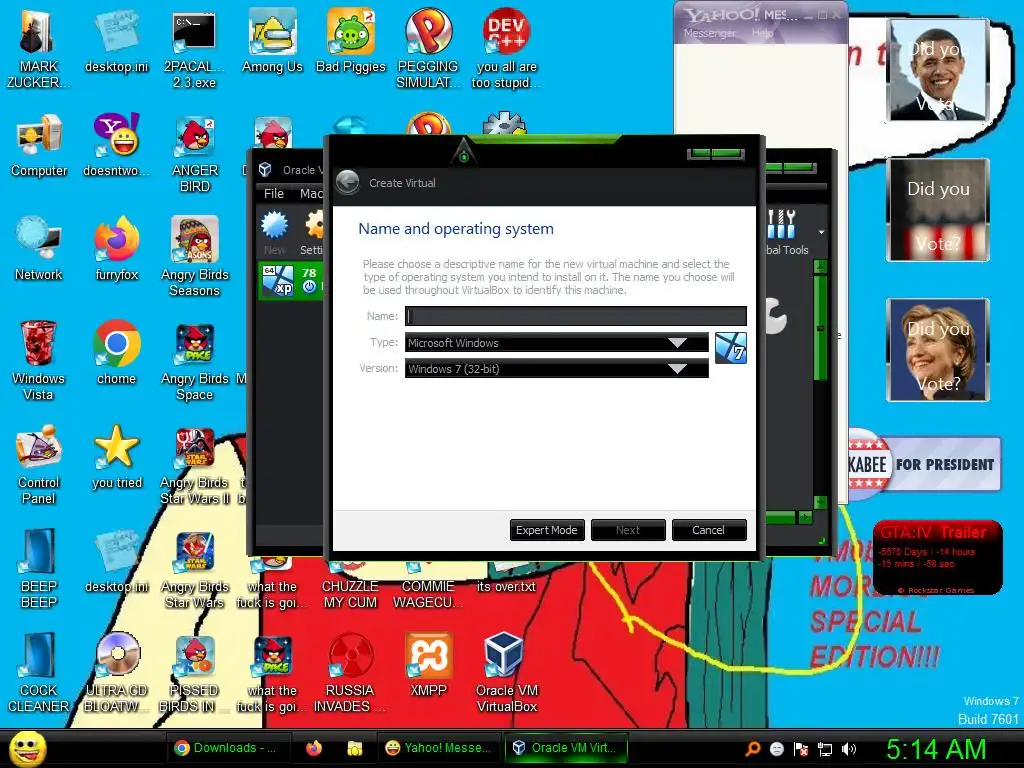Click the 5:14 AM taskbar clock
This screenshot has height=768, width=1024.
935,749
